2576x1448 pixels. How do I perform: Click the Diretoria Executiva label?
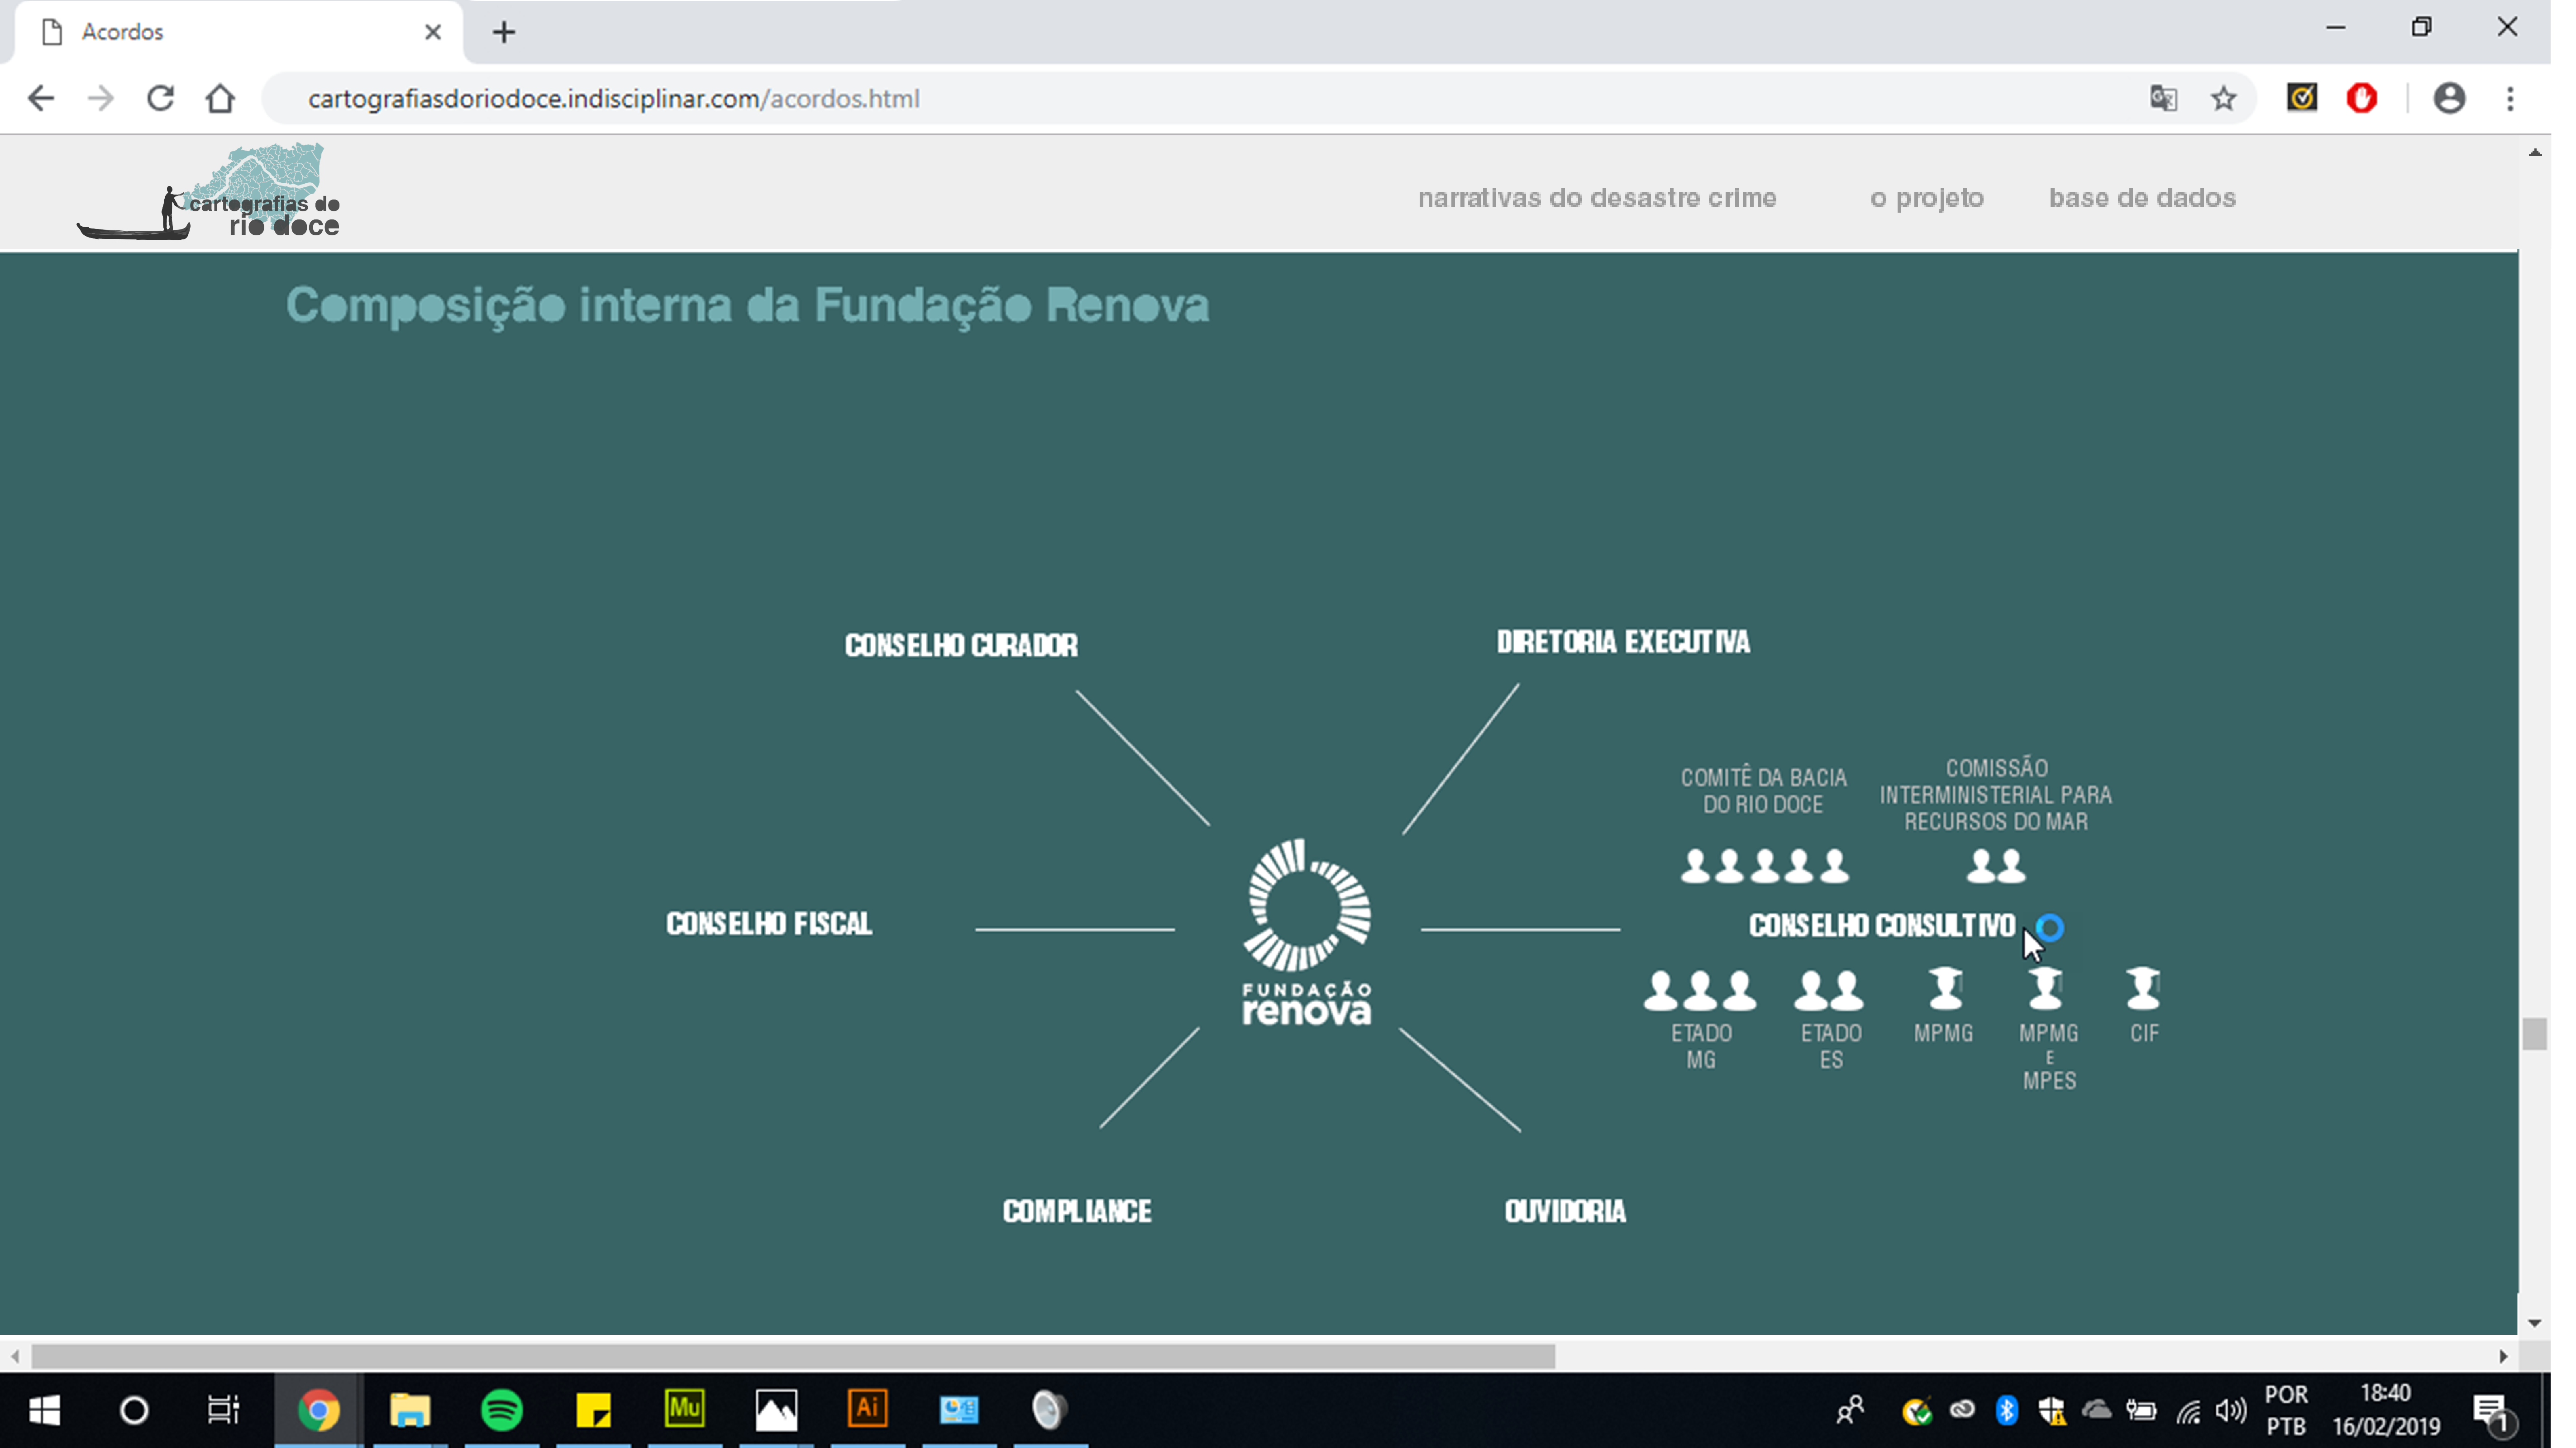[x=1623, y=642]
